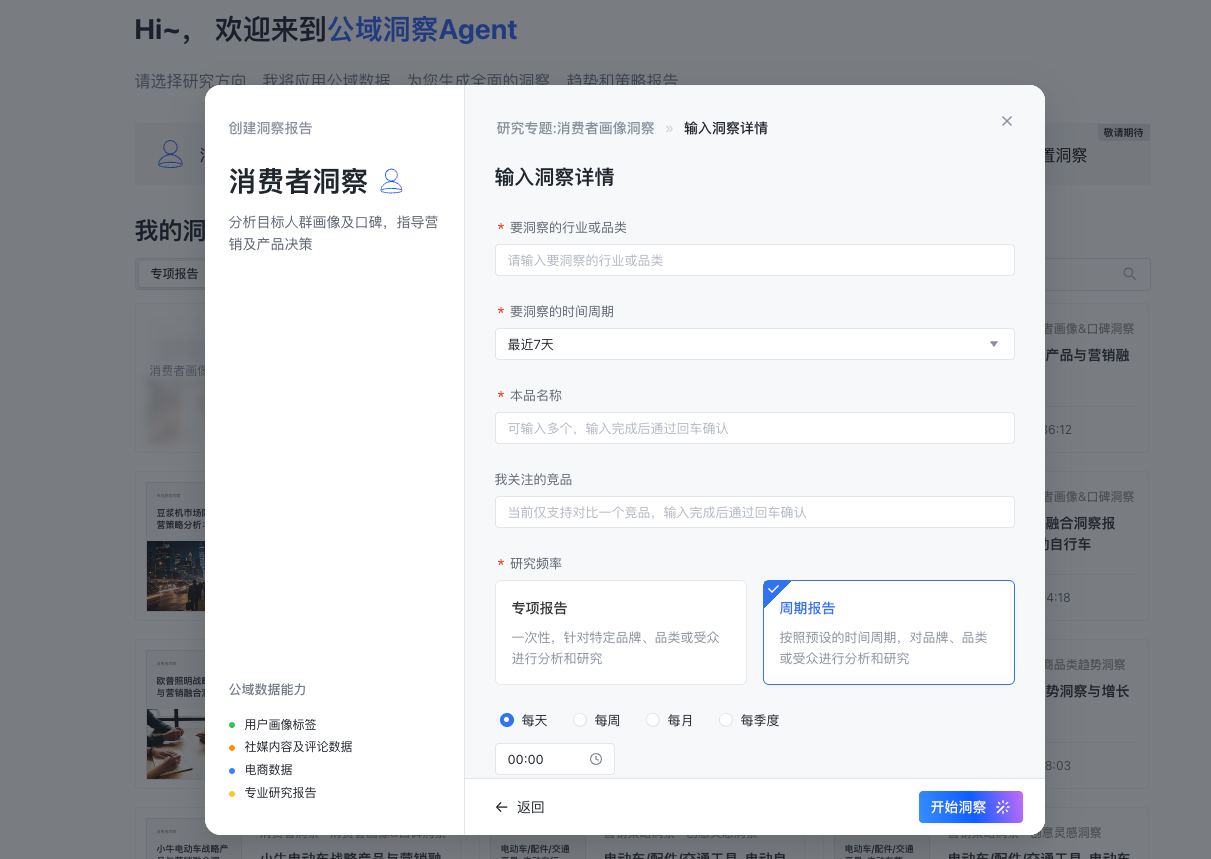The height and width of the screenshot is (859, 1211).
Task: Click the 开始洞察 button
Action: (971, 807)
